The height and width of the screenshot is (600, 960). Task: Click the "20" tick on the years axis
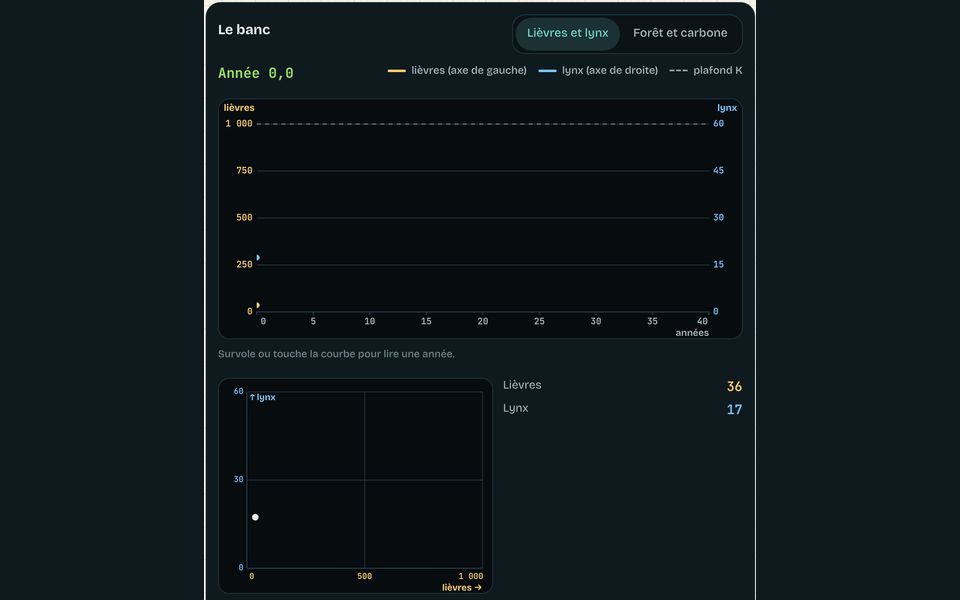483,321
